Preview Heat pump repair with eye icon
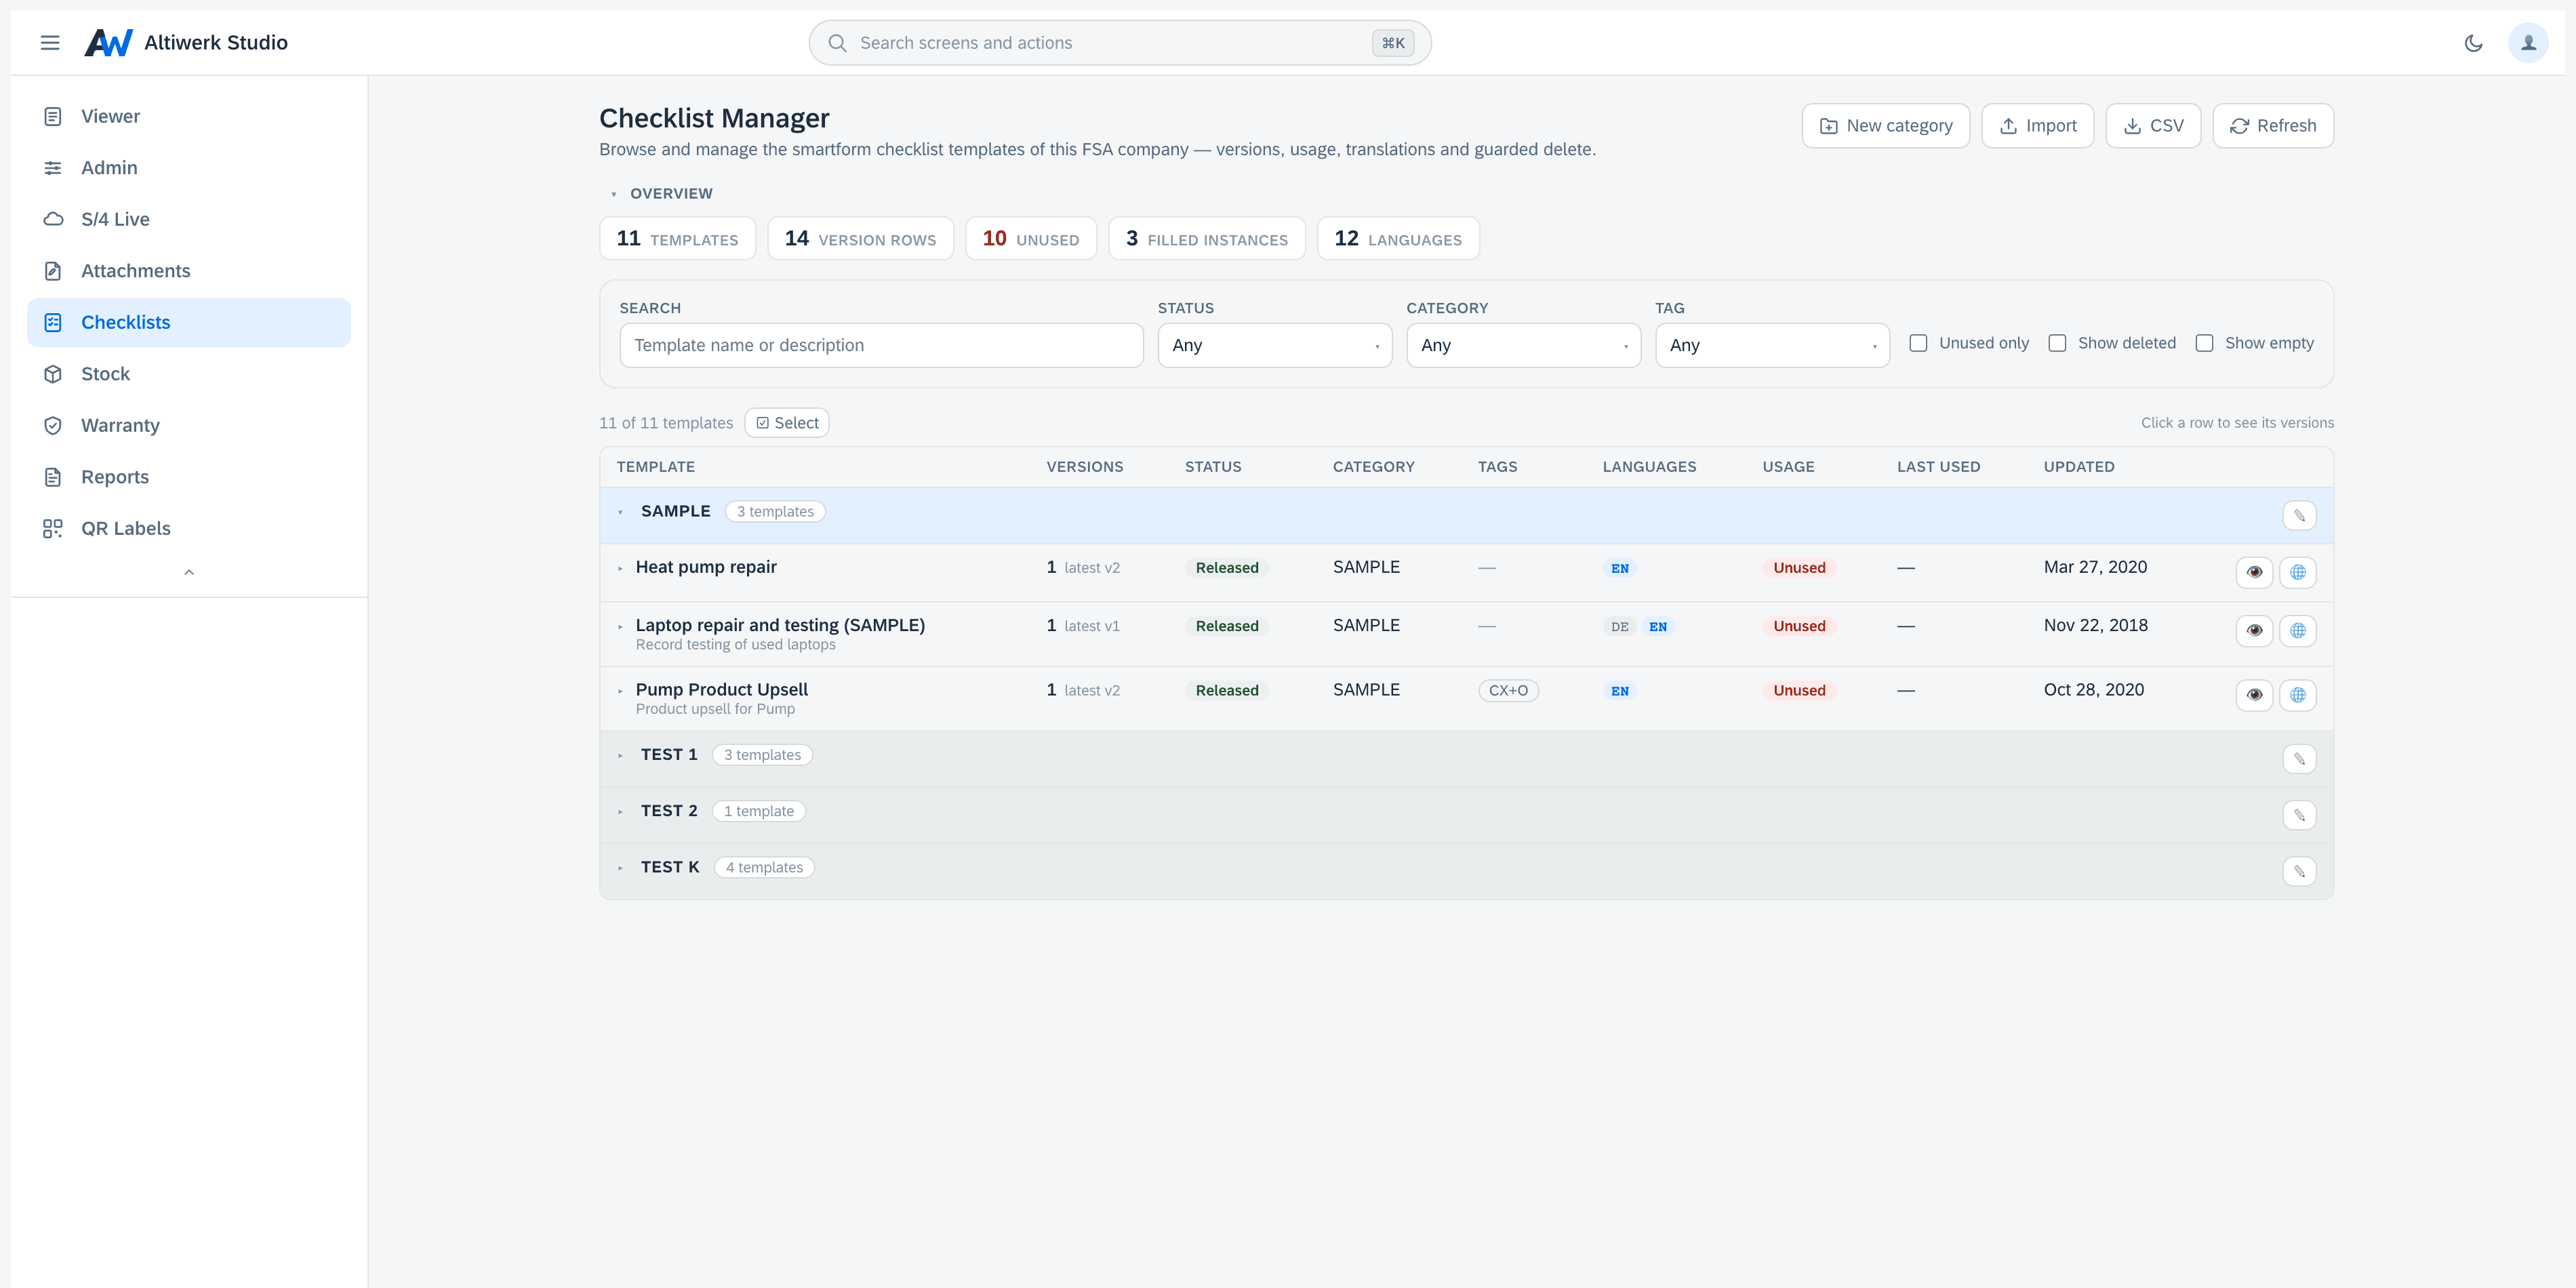 (x=2254, y=572)
